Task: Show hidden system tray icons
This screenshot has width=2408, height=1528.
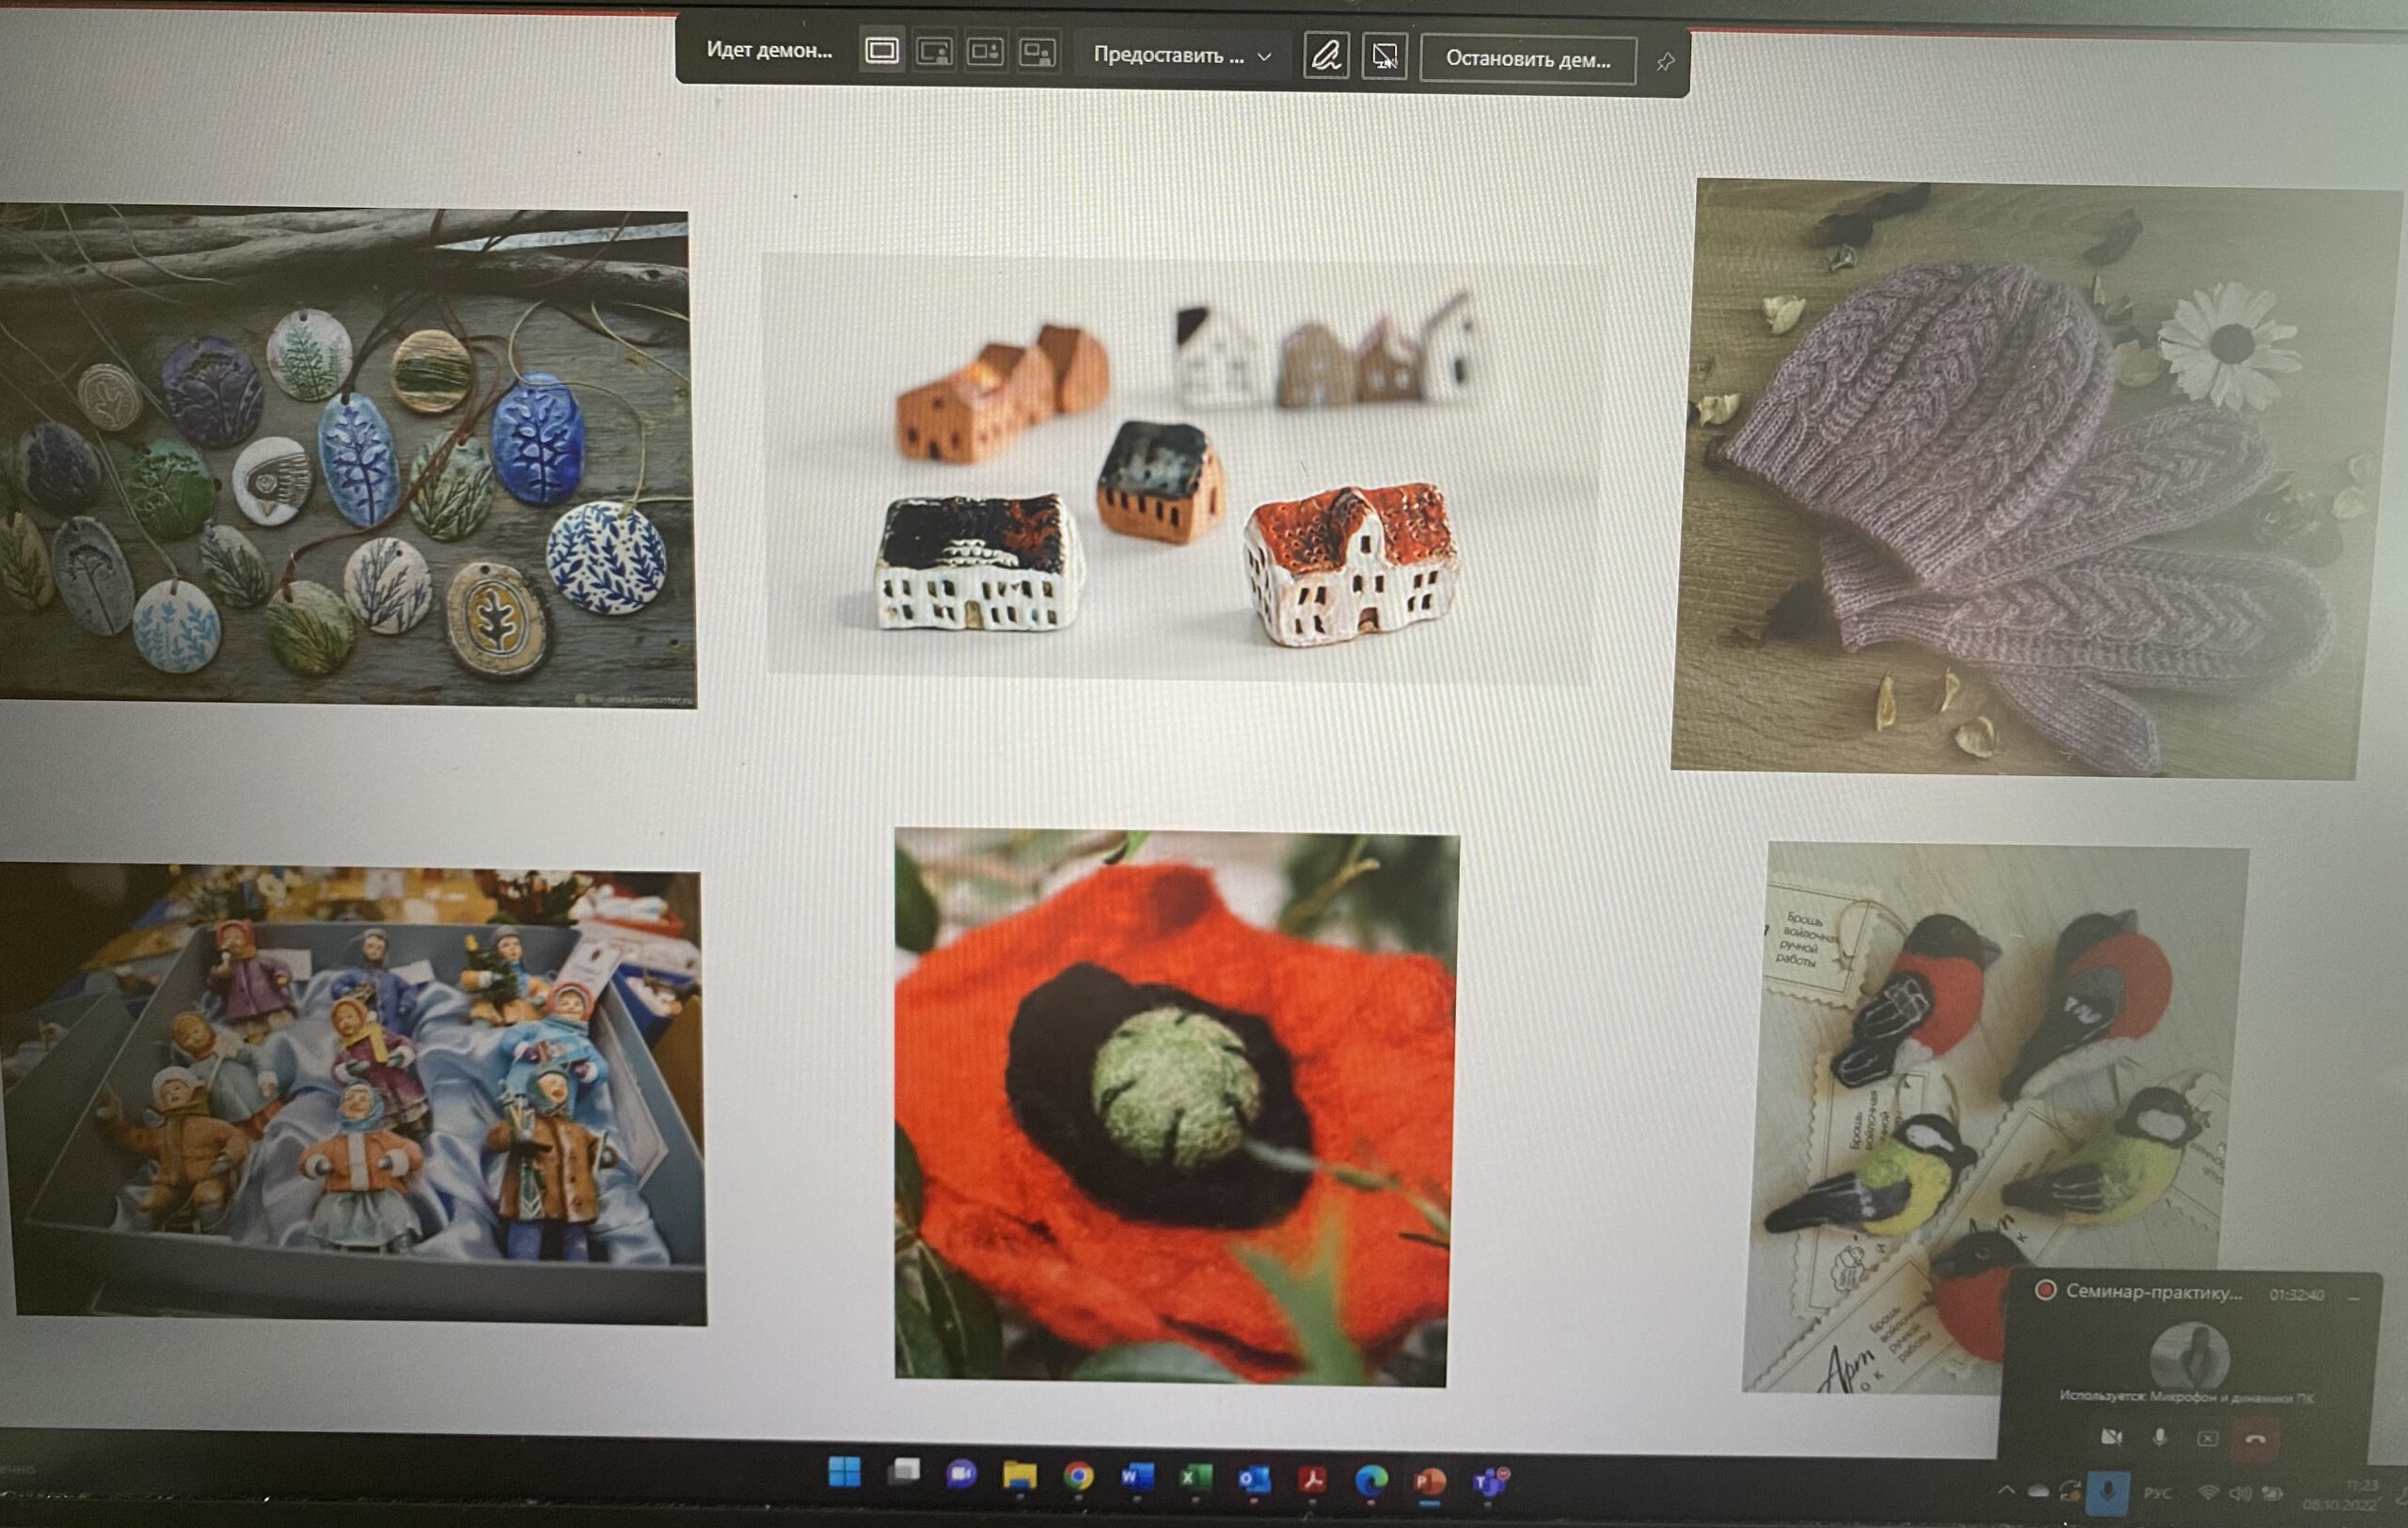Action: (2006, 1491)
